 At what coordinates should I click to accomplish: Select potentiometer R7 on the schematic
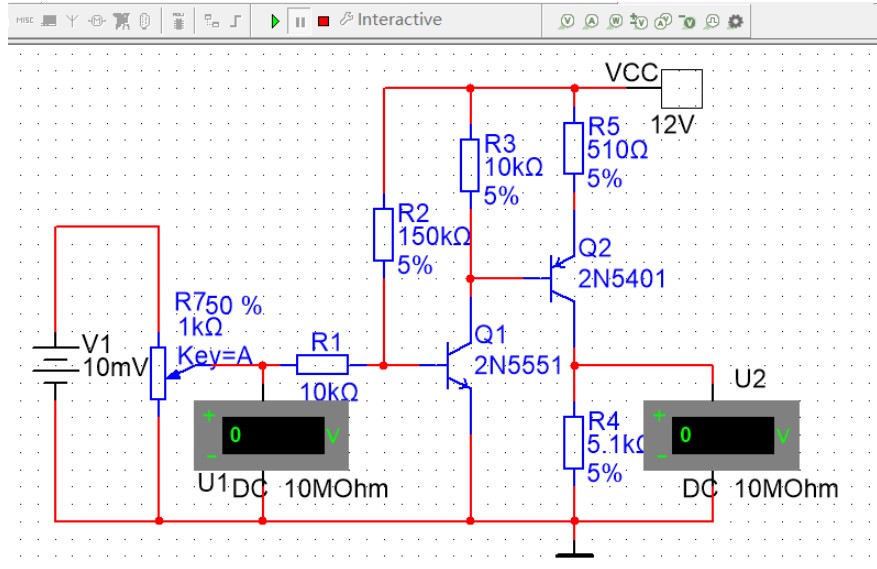(x=158, y=372)
